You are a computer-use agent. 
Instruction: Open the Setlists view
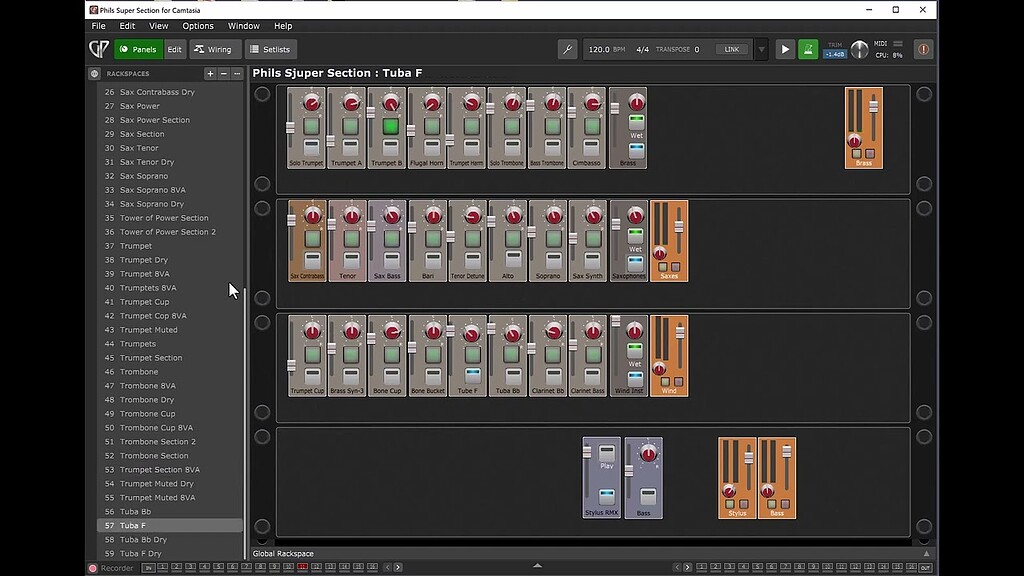[270, 49]
